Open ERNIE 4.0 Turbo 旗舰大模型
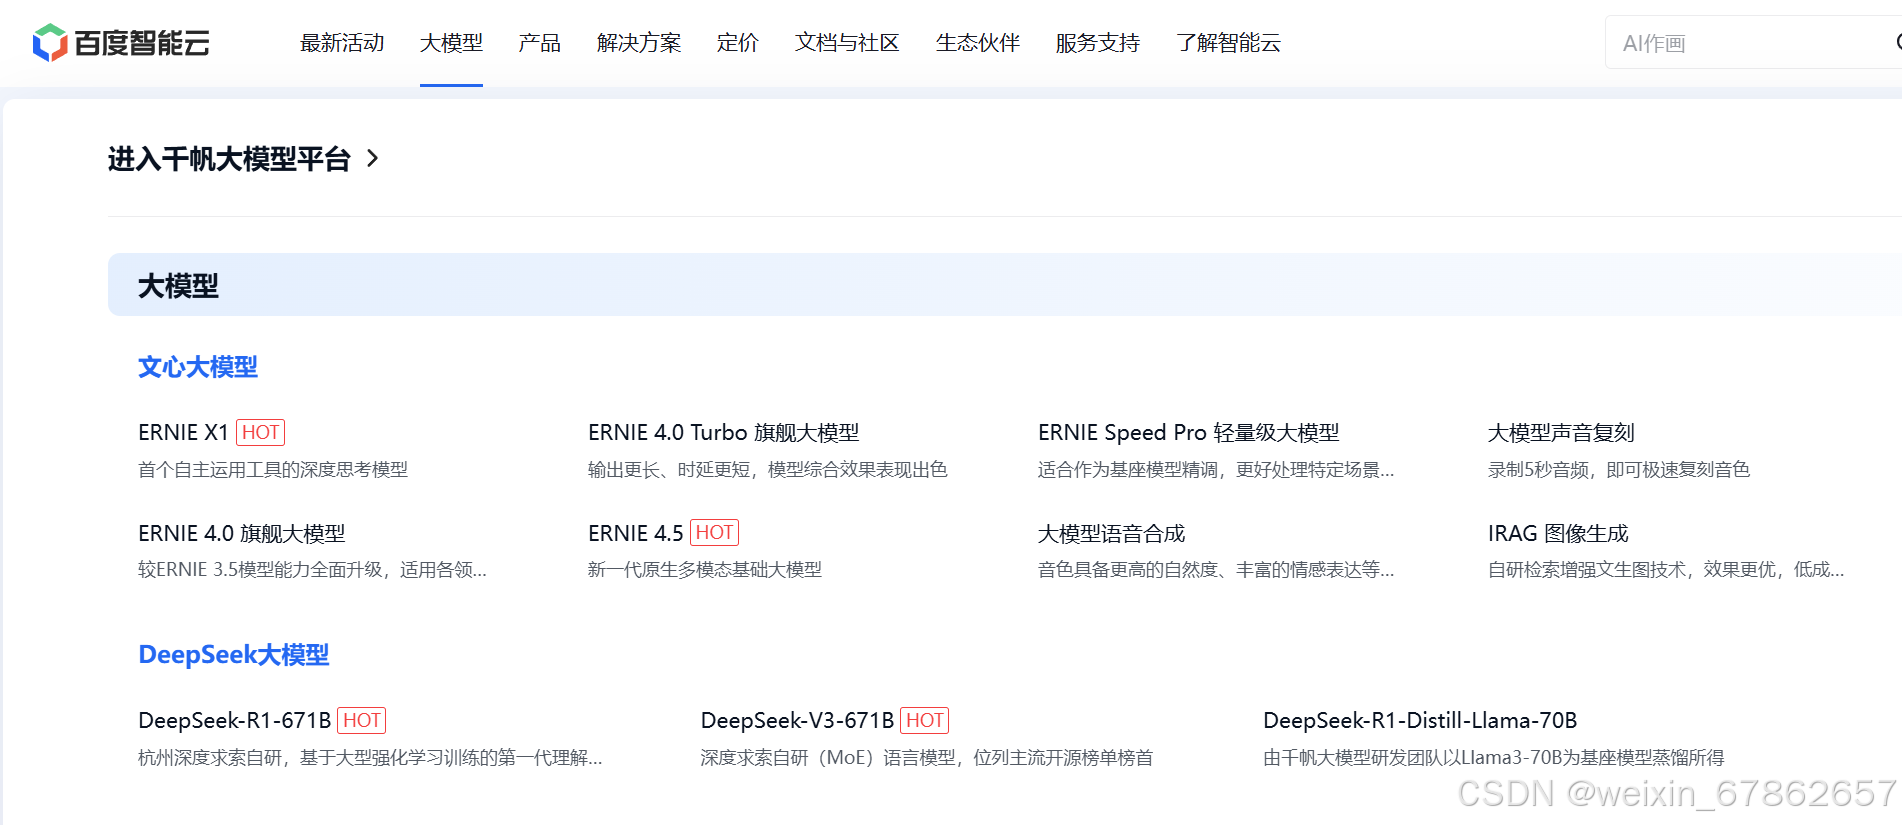The image size is (1902, 825). (724, 432)
